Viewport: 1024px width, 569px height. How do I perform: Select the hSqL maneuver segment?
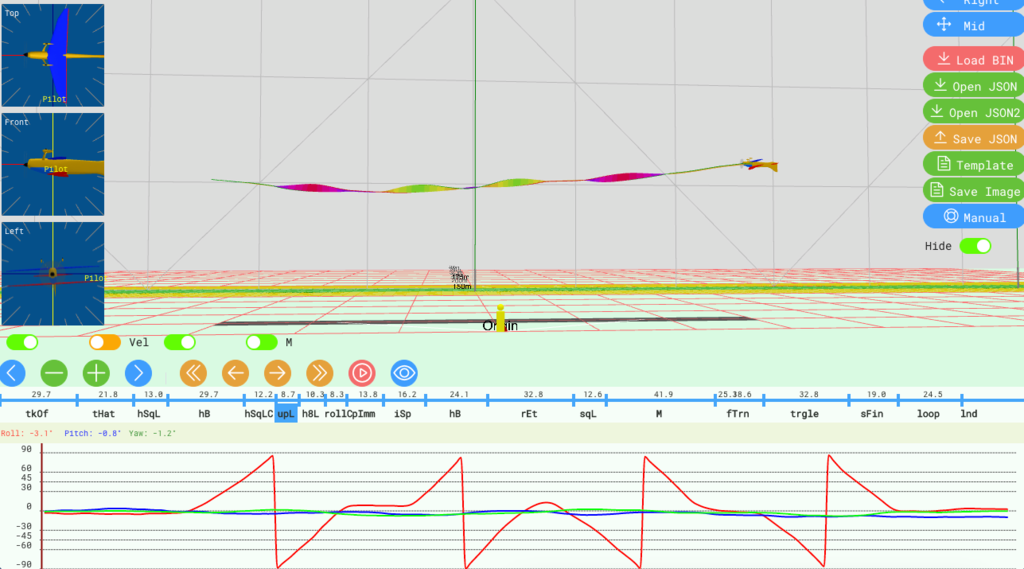[149, 414]
